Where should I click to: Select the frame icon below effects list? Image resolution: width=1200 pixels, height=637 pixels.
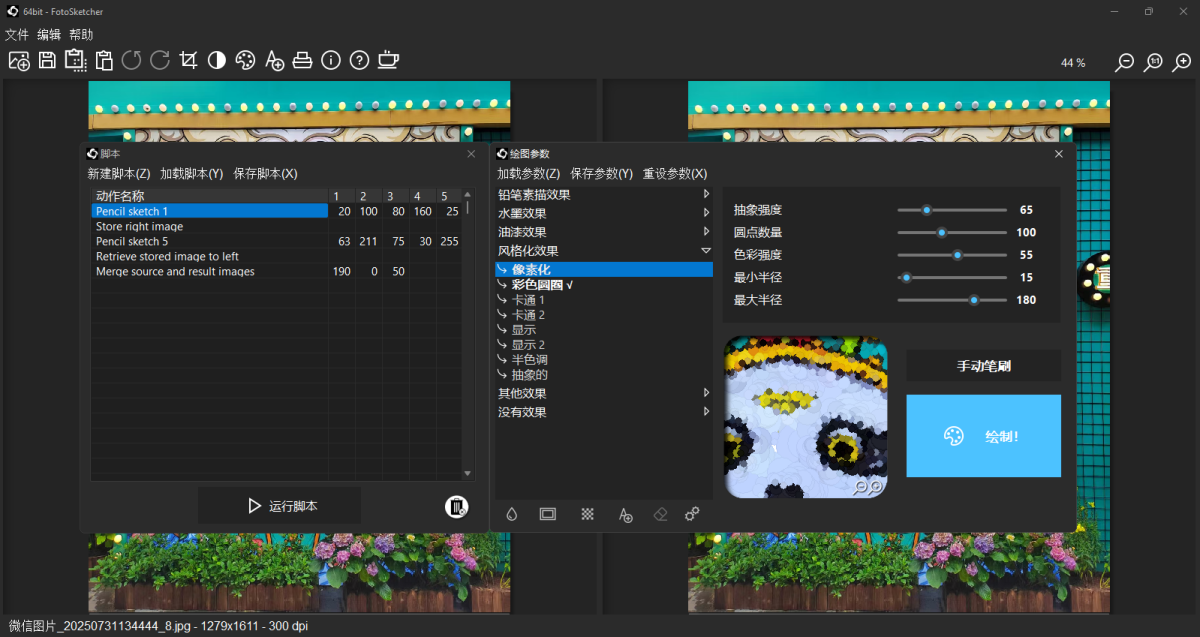pos(547,514)
